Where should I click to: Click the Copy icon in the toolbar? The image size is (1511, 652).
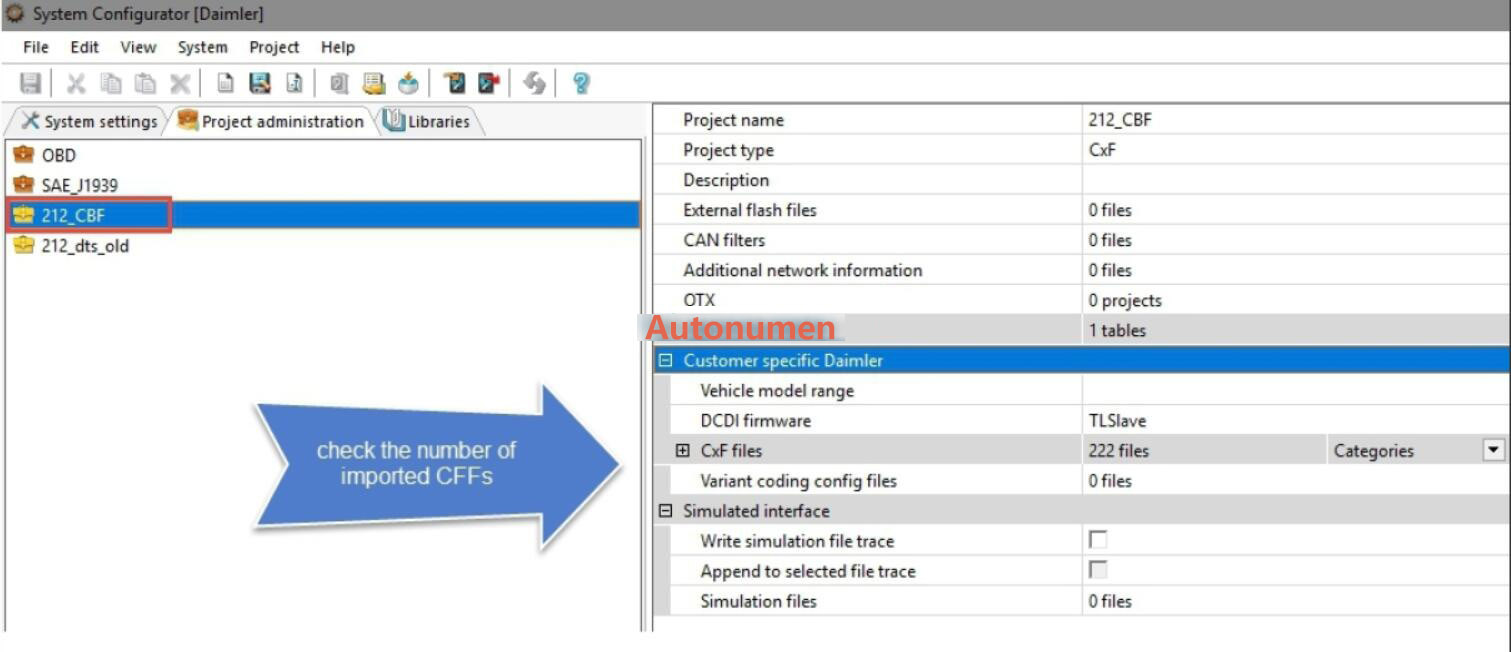pyautogui.click(x=111, y=84)
